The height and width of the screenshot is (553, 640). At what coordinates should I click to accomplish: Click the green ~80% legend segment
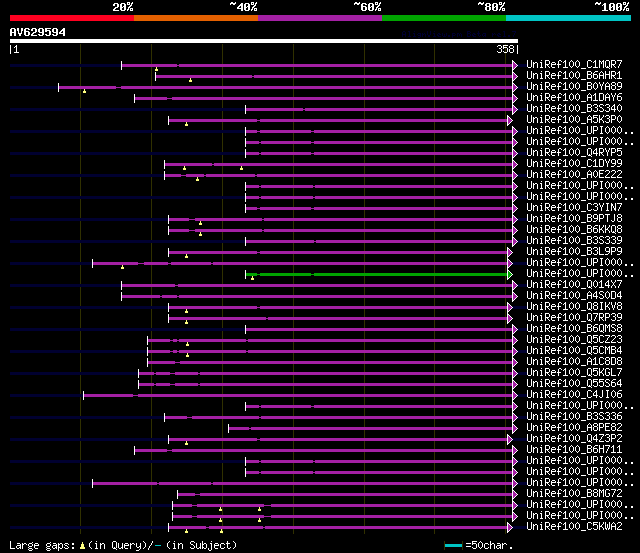click(x=444, y=18)
